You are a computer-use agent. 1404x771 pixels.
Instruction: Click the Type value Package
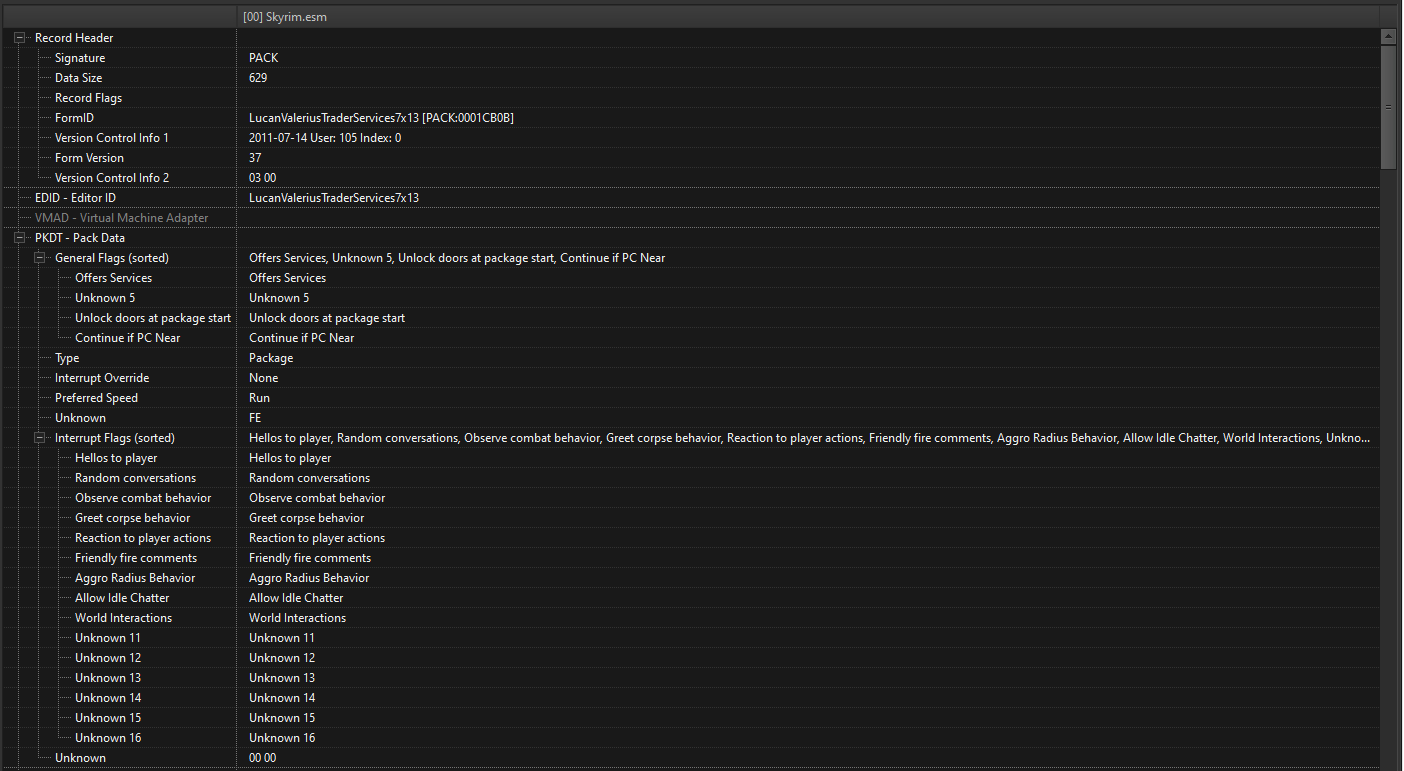271,358
